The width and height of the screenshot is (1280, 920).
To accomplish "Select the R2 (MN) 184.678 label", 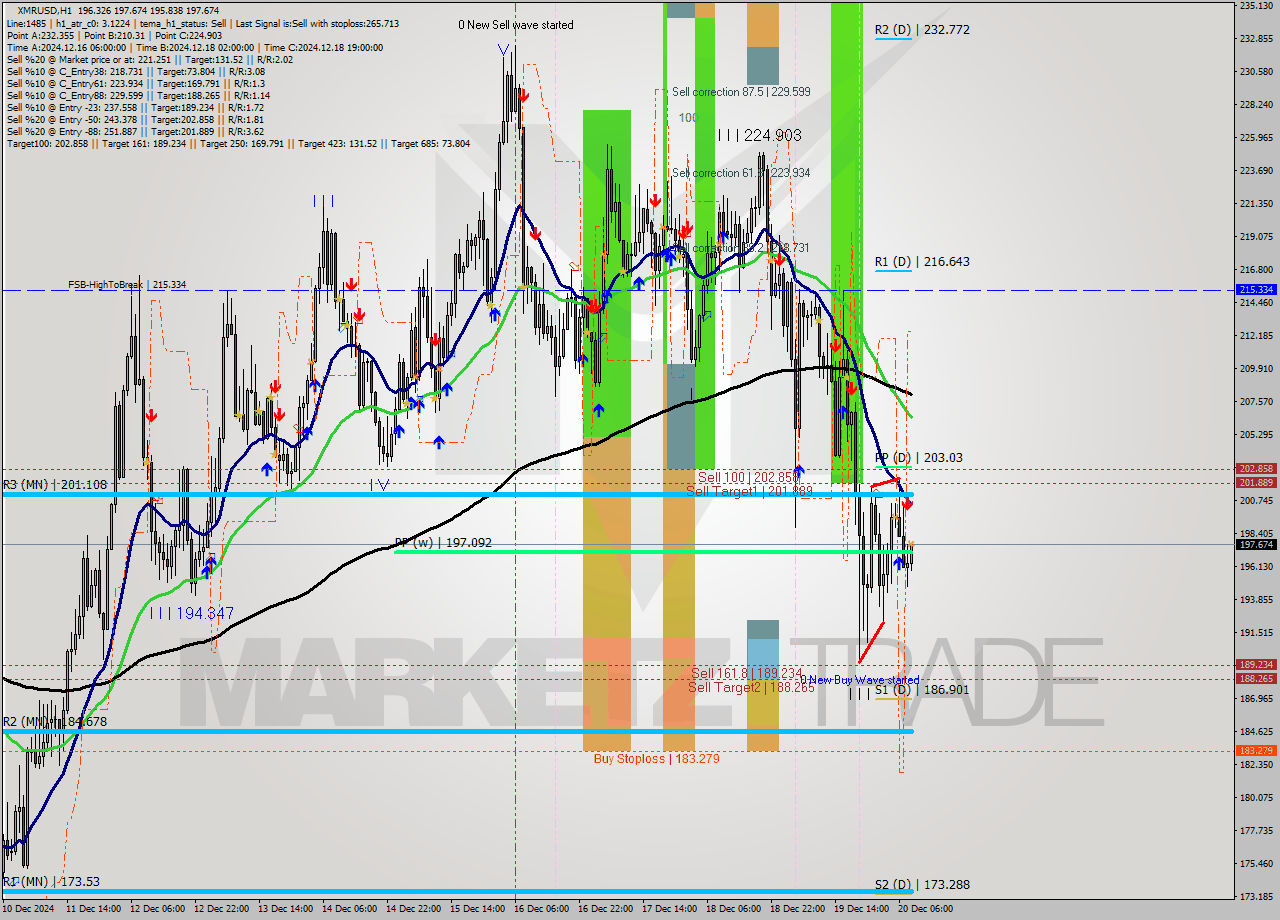I will tap(54, 722).
